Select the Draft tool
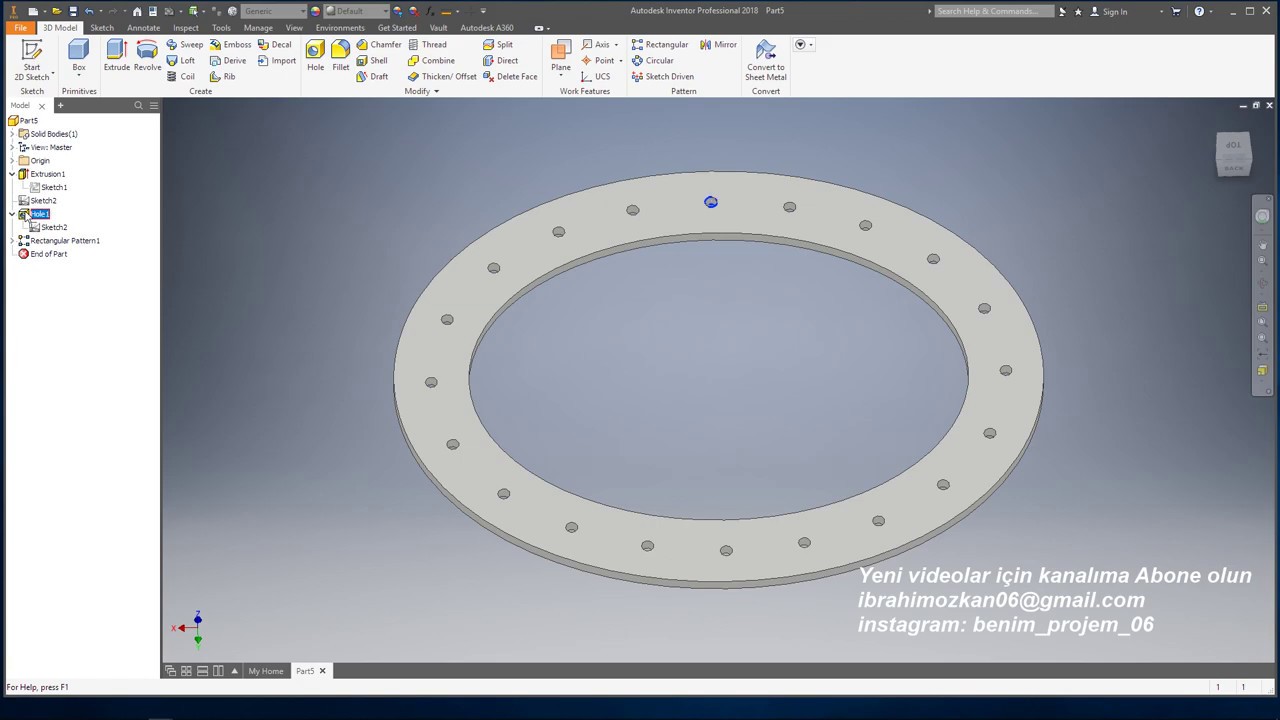 pyautogui.click(x=372, y=77)
